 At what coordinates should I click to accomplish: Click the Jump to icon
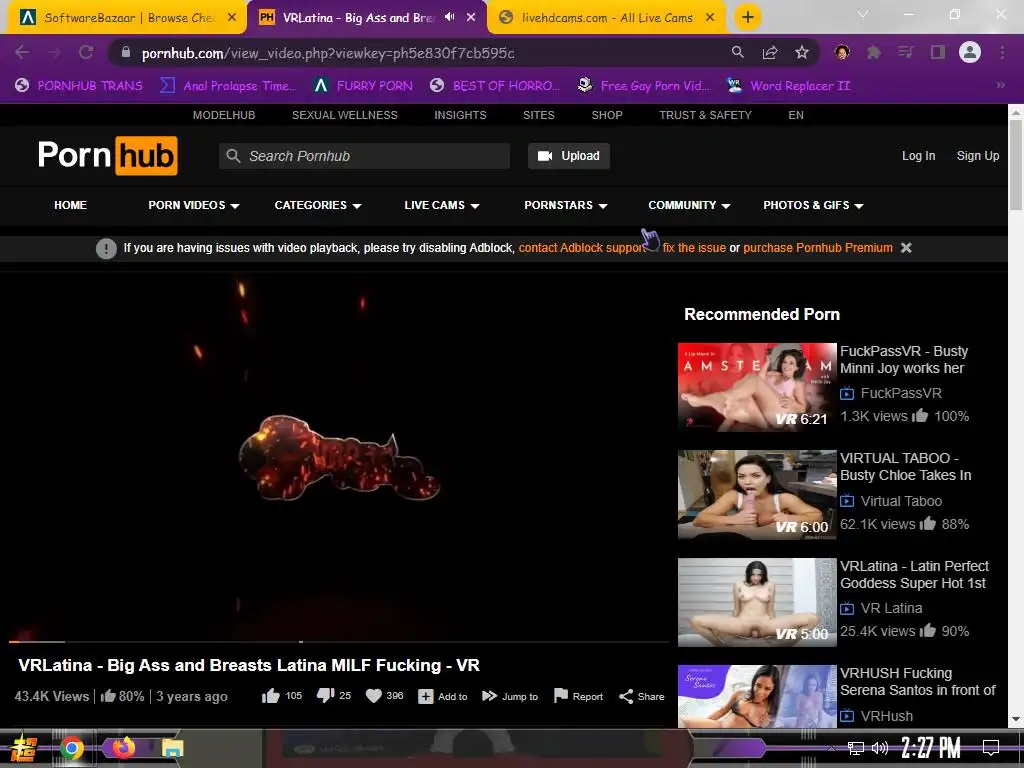(489, 696)
